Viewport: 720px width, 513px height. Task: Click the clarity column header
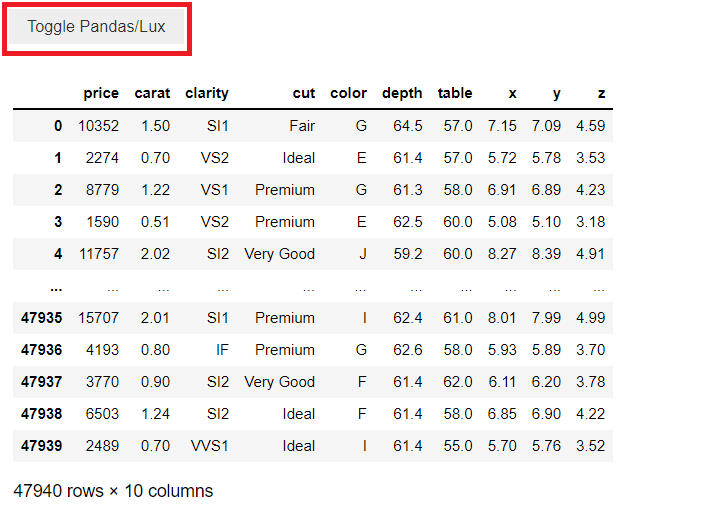(207, 93)
